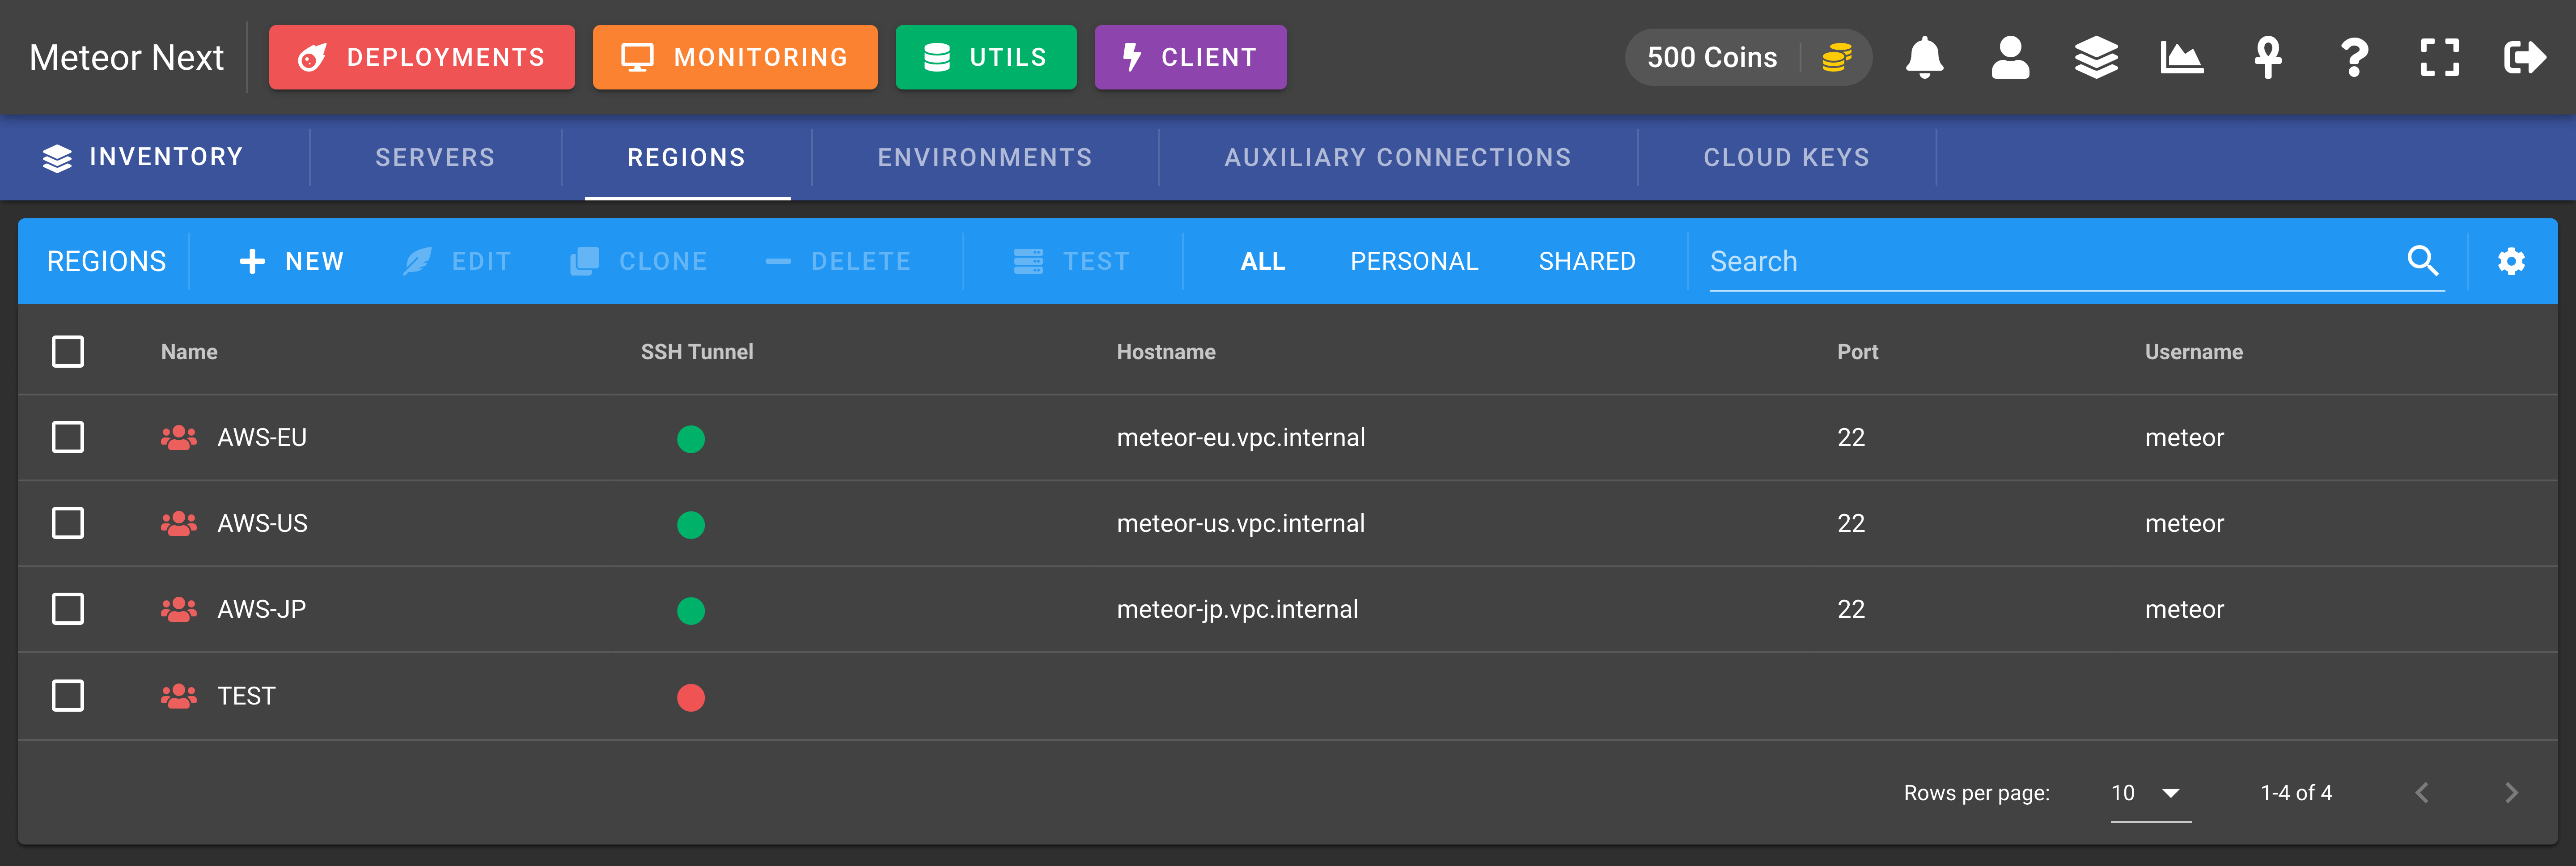Sort by the Name column header

tap(189, 352)
